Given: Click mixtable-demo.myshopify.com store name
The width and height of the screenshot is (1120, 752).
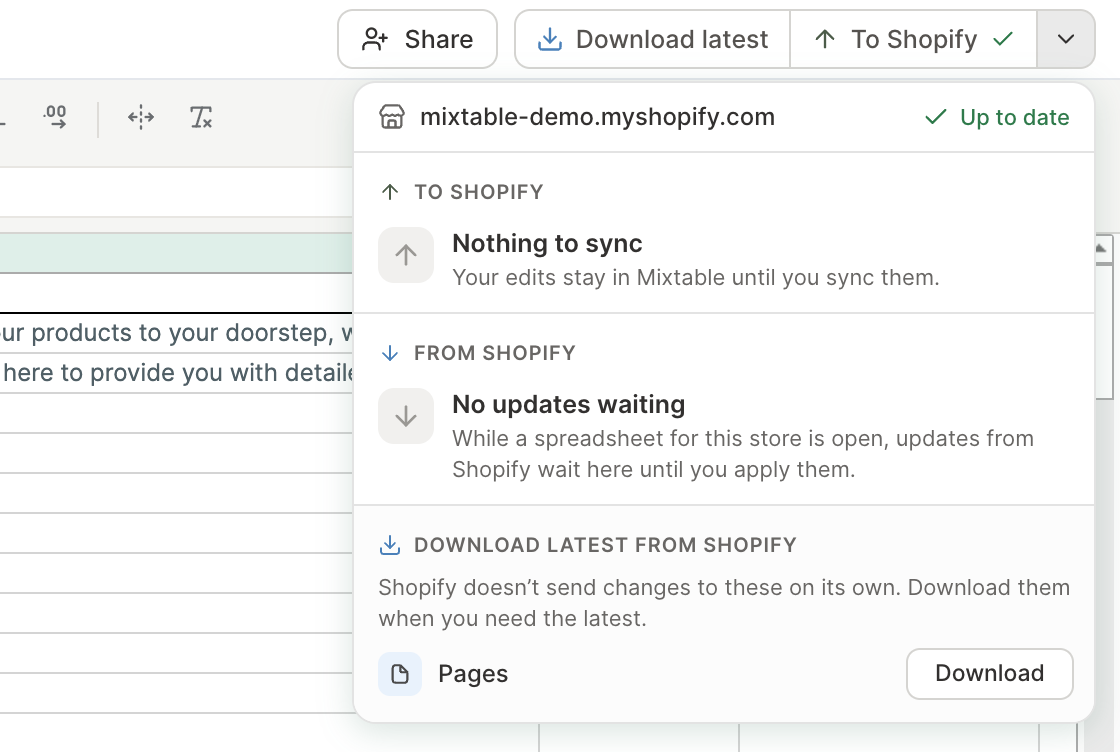Looking at the screenshot, I should [x=597, y=117].
